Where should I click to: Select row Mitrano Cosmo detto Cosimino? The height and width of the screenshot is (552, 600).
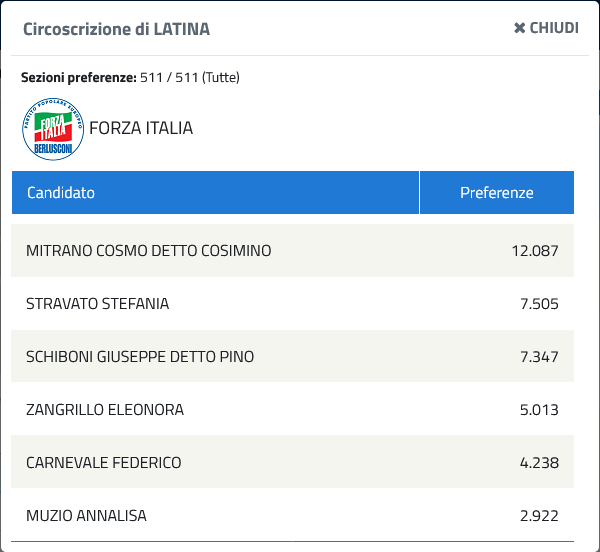pos(292,251)
